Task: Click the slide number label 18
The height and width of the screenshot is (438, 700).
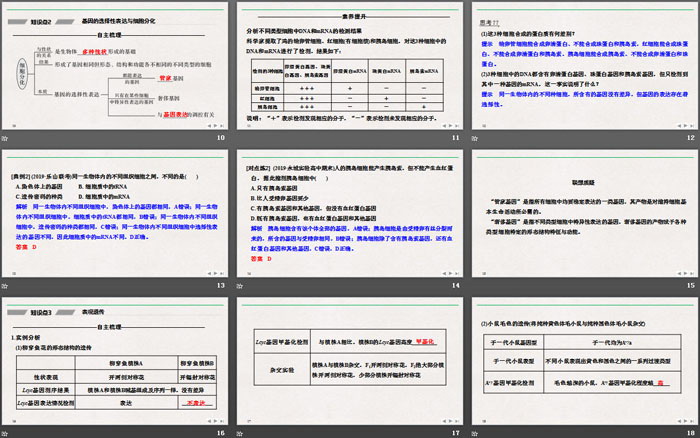Action: click(x=691, y=433)
